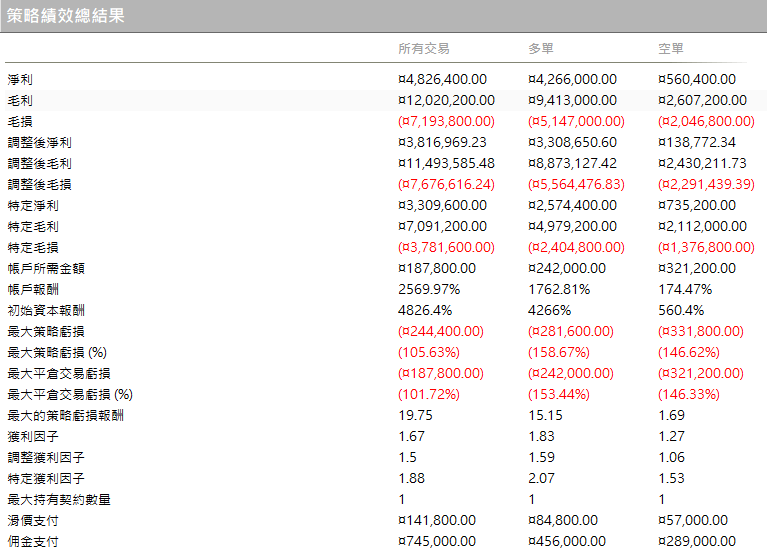Select the 調整後淨利 row label
The width and height of the screenshot is (767, 556).
[39, 142]
